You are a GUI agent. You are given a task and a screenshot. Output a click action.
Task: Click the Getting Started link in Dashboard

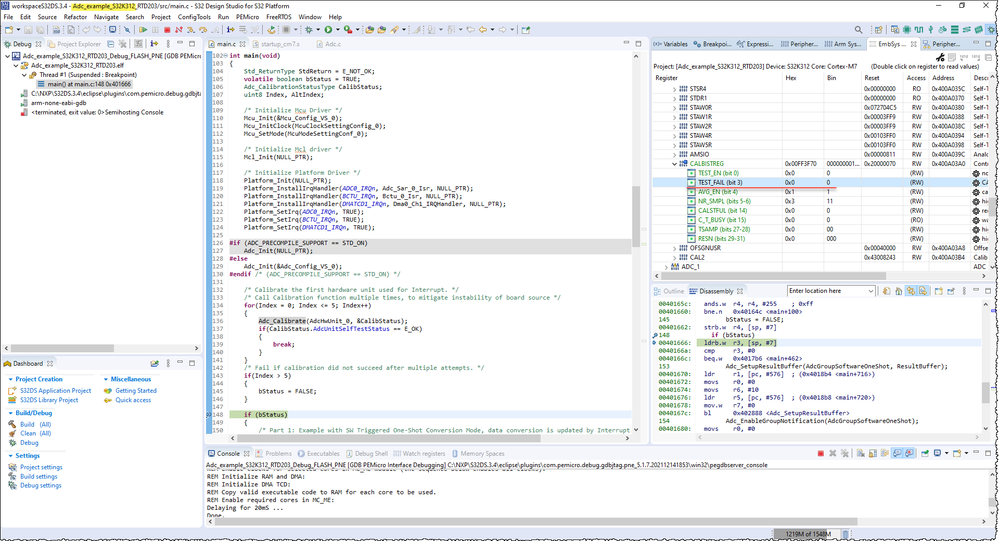point(135,390)
